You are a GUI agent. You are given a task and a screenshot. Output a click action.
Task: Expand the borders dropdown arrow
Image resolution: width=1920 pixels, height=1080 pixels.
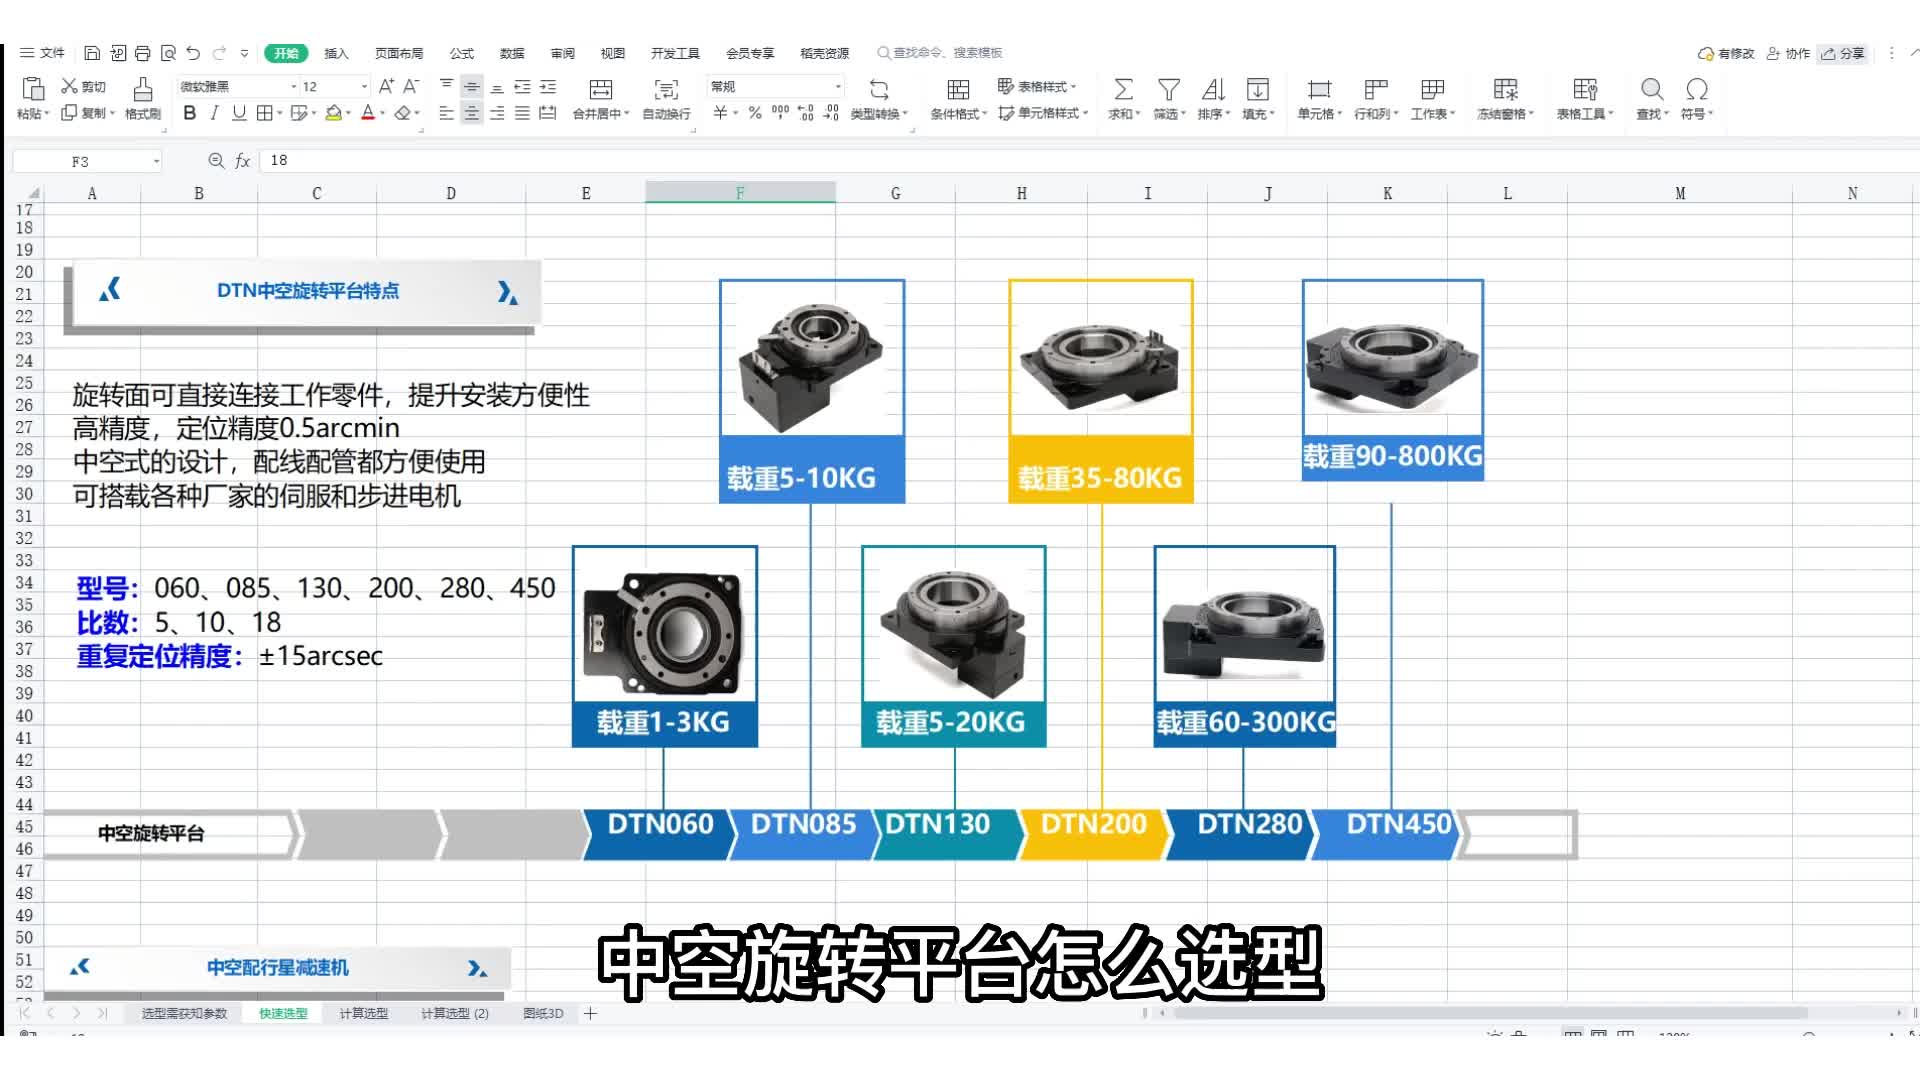[x=279, y=114]
